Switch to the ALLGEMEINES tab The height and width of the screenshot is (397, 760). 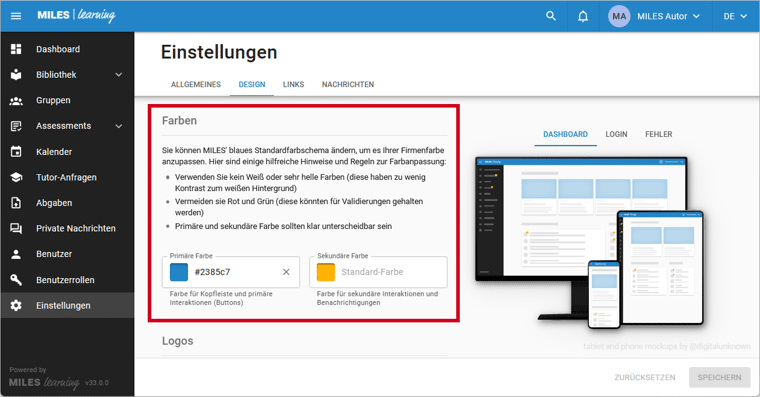(196, 84)
